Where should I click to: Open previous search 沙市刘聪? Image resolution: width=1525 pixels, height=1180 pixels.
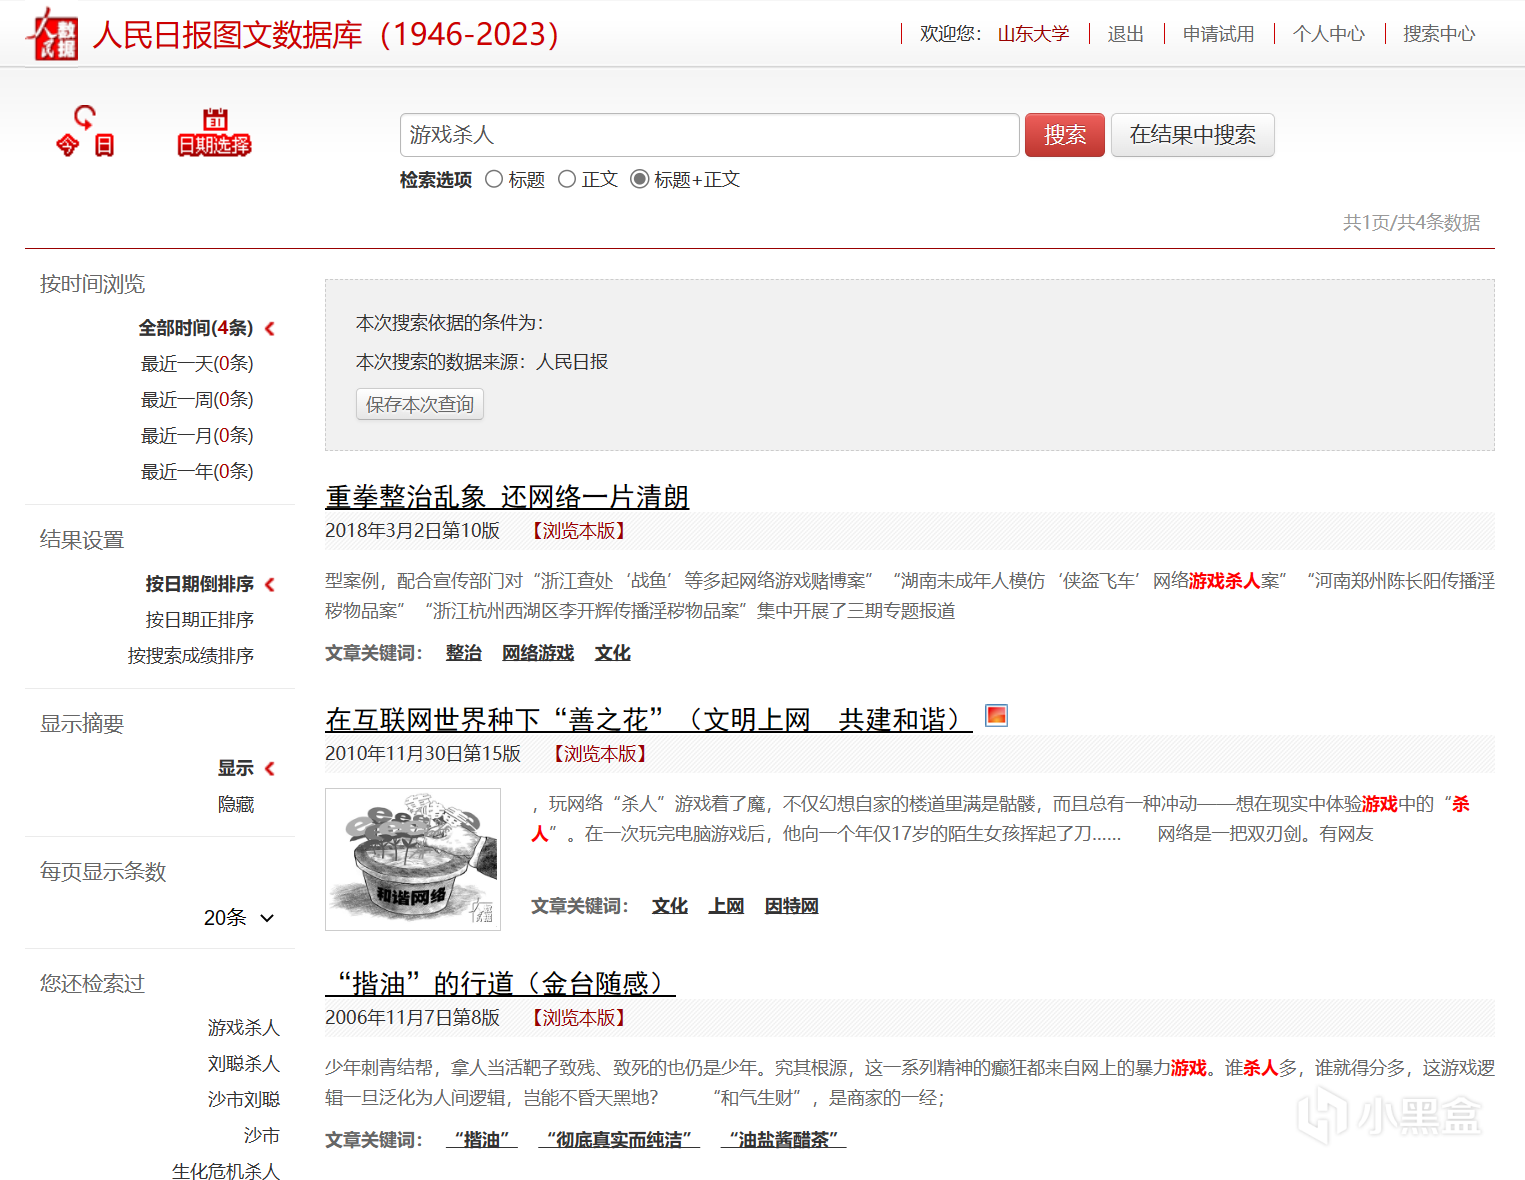pyautogui.click(x=244, y=1100)
